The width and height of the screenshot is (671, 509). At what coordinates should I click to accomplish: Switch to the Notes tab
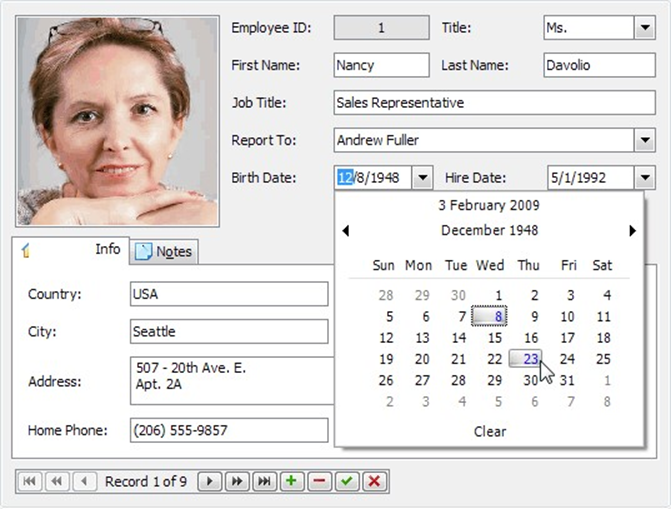[x=165, y=252]
